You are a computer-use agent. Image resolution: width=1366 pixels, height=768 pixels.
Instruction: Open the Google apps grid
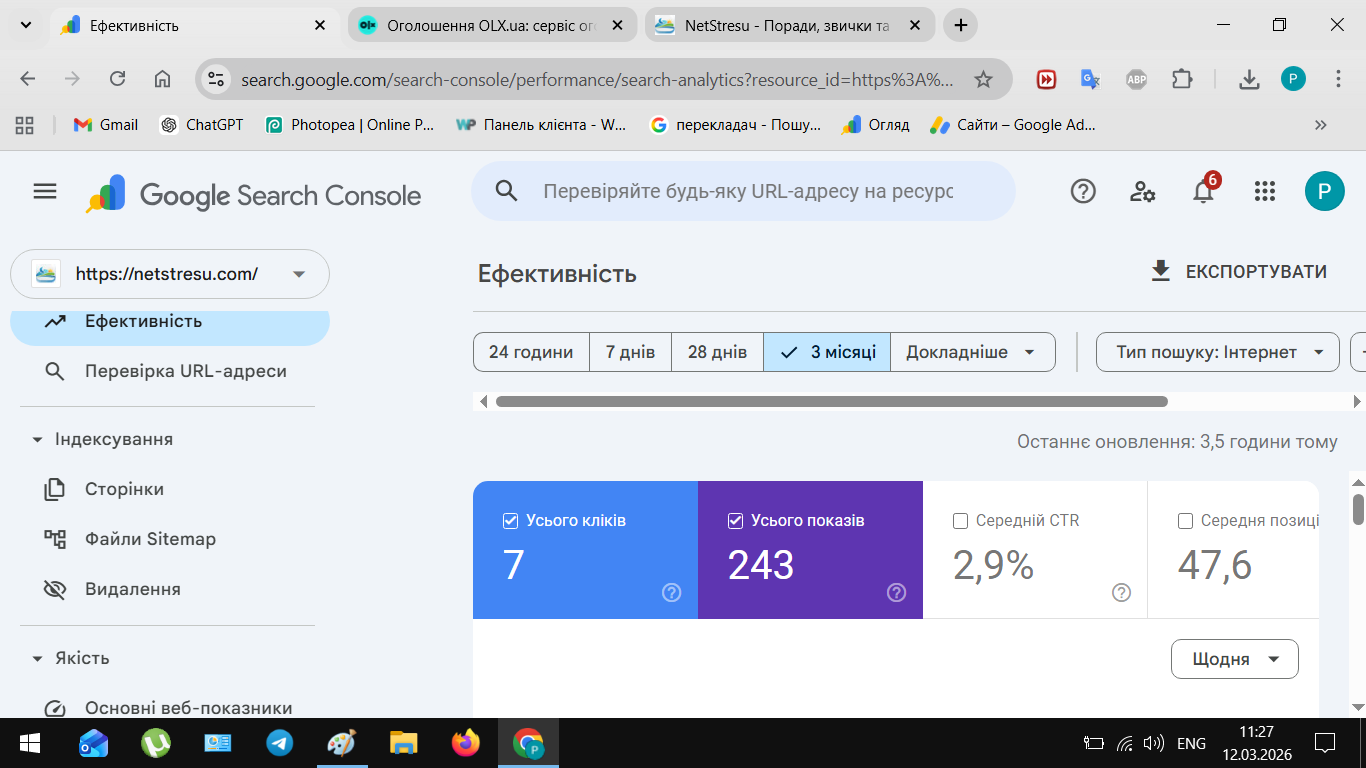pos(1264,191)
